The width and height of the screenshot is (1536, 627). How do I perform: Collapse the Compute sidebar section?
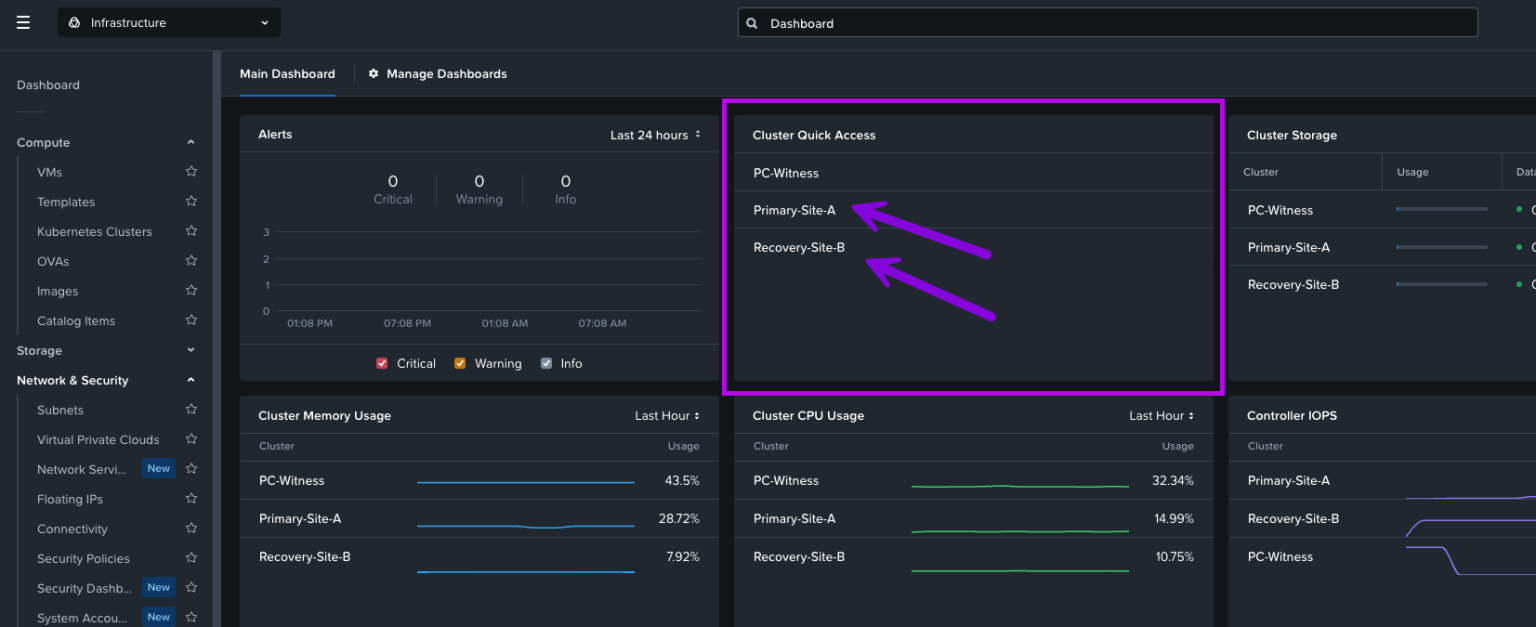190,142
